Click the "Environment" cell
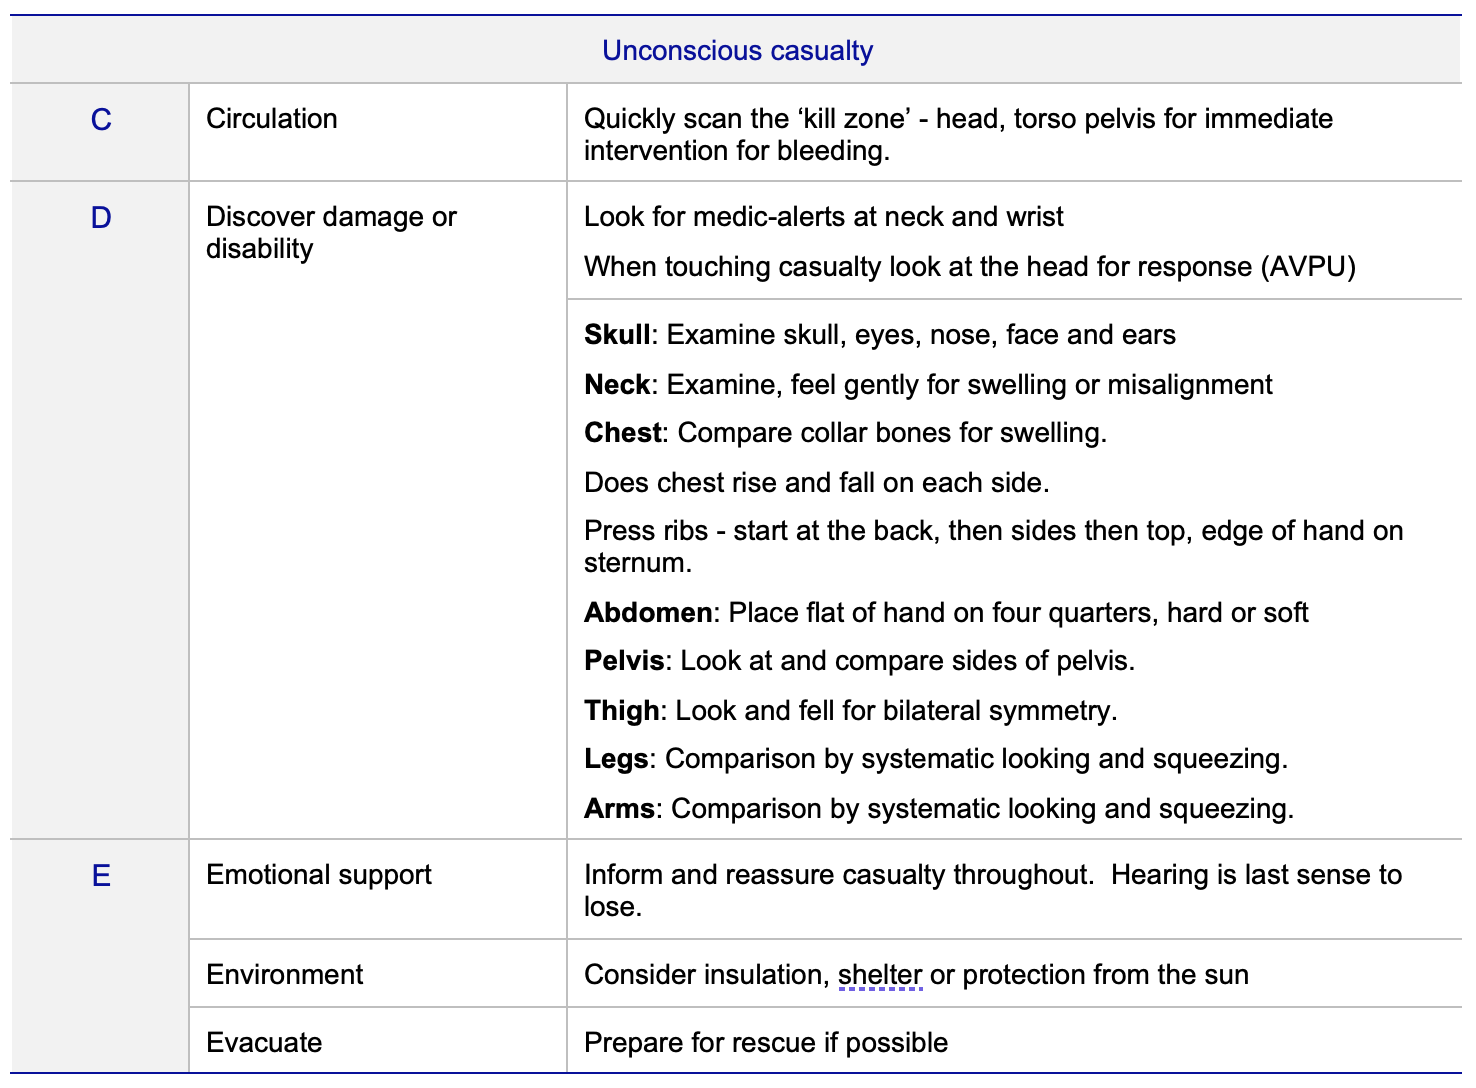Image resolution: width=1476 pixels, height=1088 pixels. click(284, 975)
